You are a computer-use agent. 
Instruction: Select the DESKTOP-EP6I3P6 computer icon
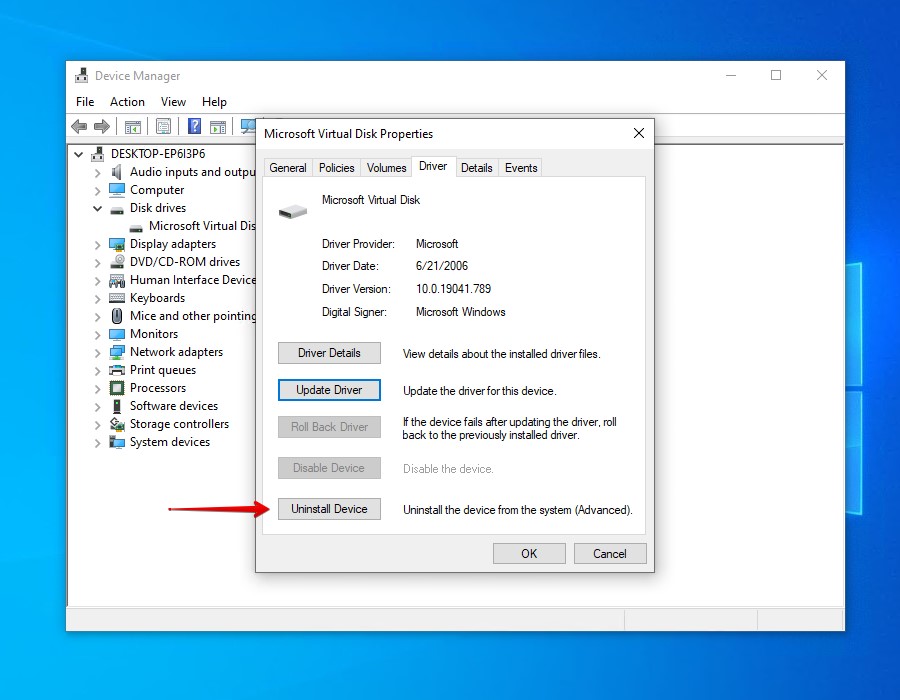(98, 154)
